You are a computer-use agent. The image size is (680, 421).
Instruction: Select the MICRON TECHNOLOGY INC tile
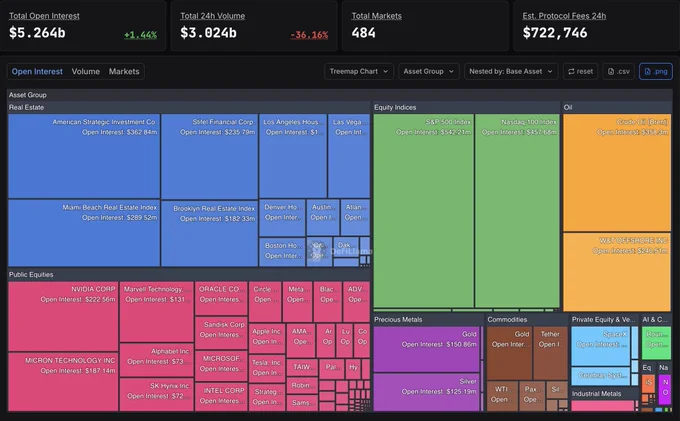(63, 382)
